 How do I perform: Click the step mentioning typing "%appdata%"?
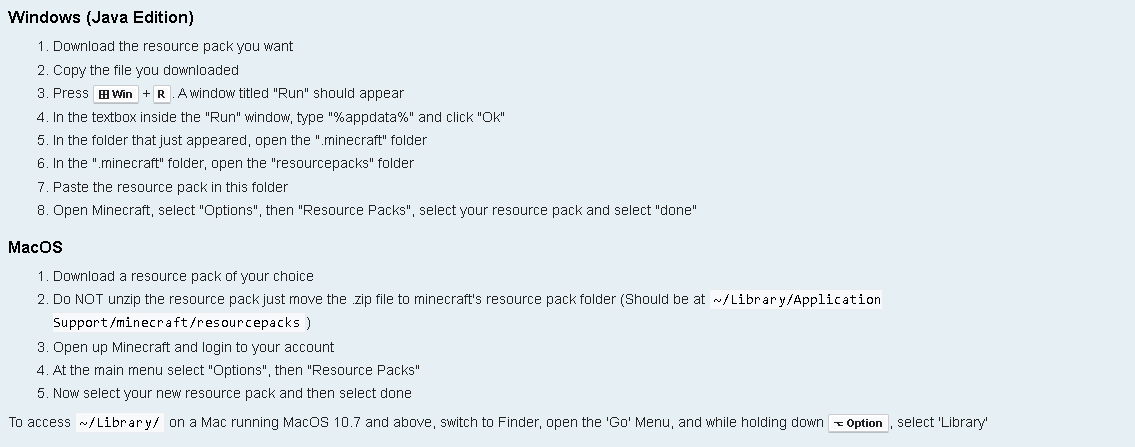[279, 117]
